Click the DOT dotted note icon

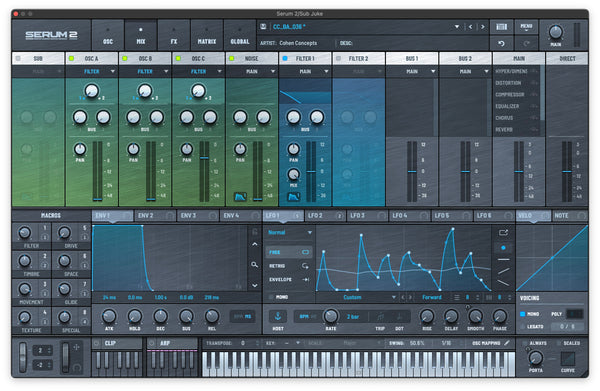(x=399, y=317)
